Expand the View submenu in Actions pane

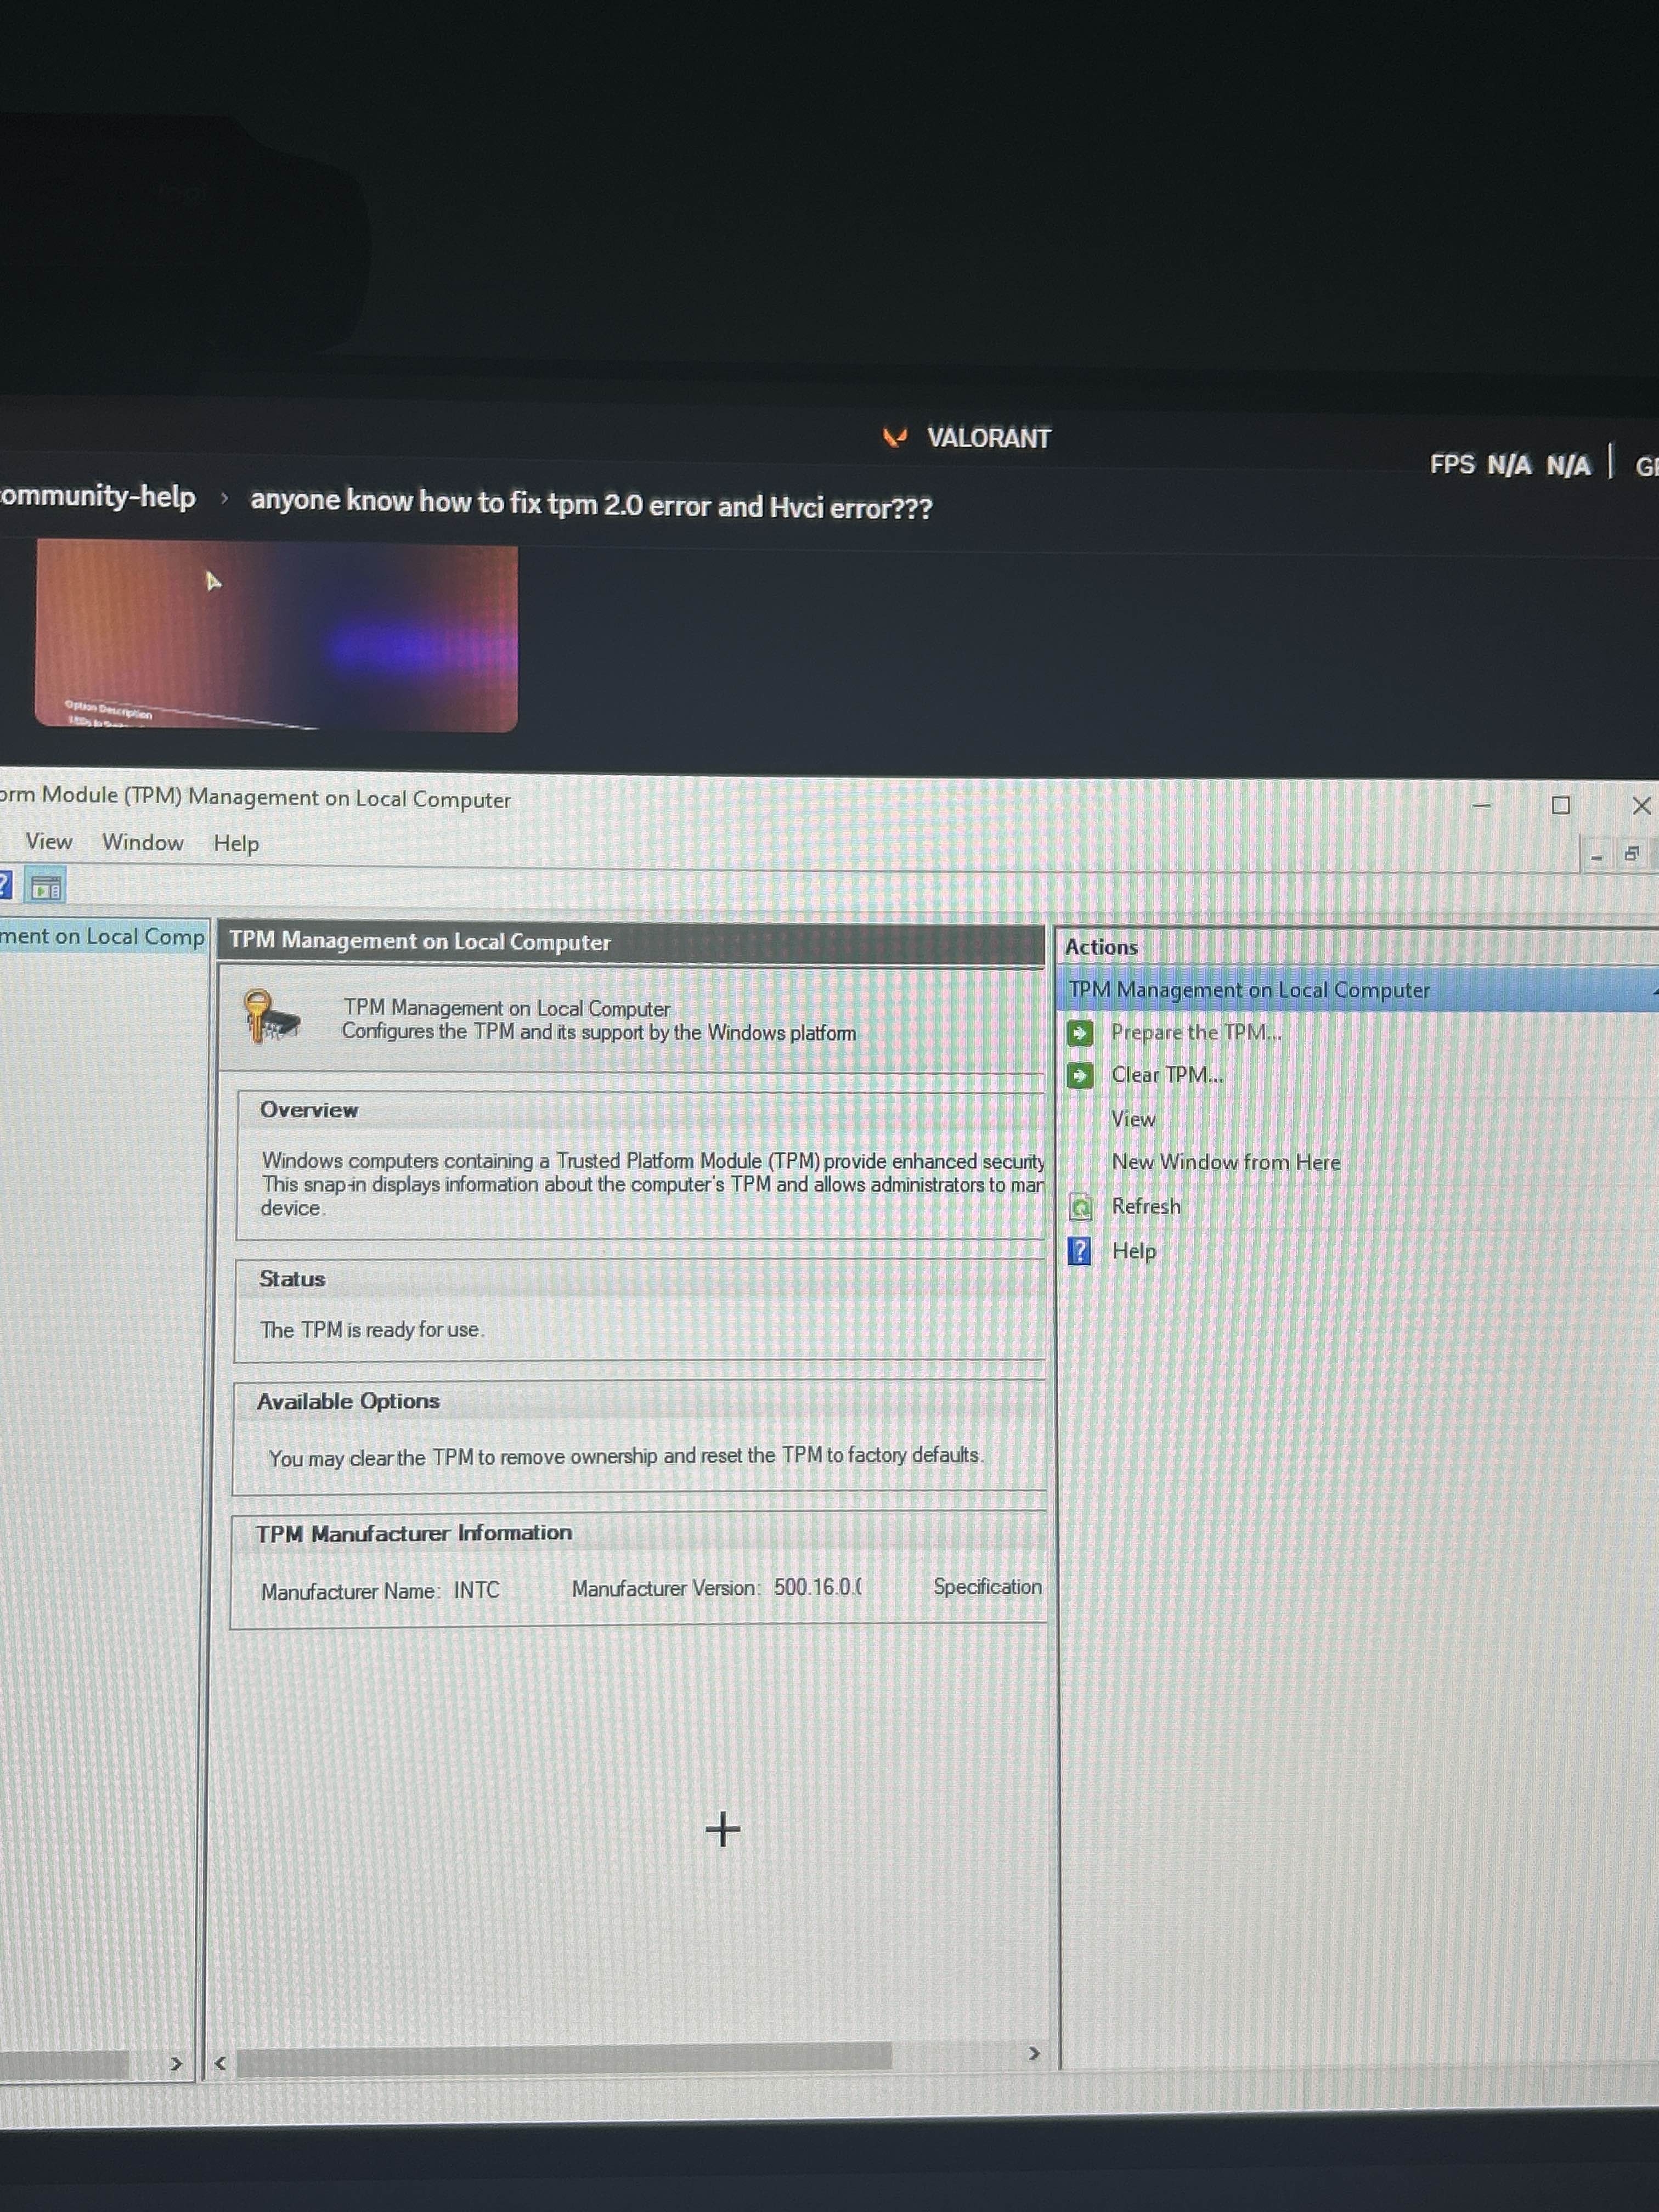coord(1133,1119)
